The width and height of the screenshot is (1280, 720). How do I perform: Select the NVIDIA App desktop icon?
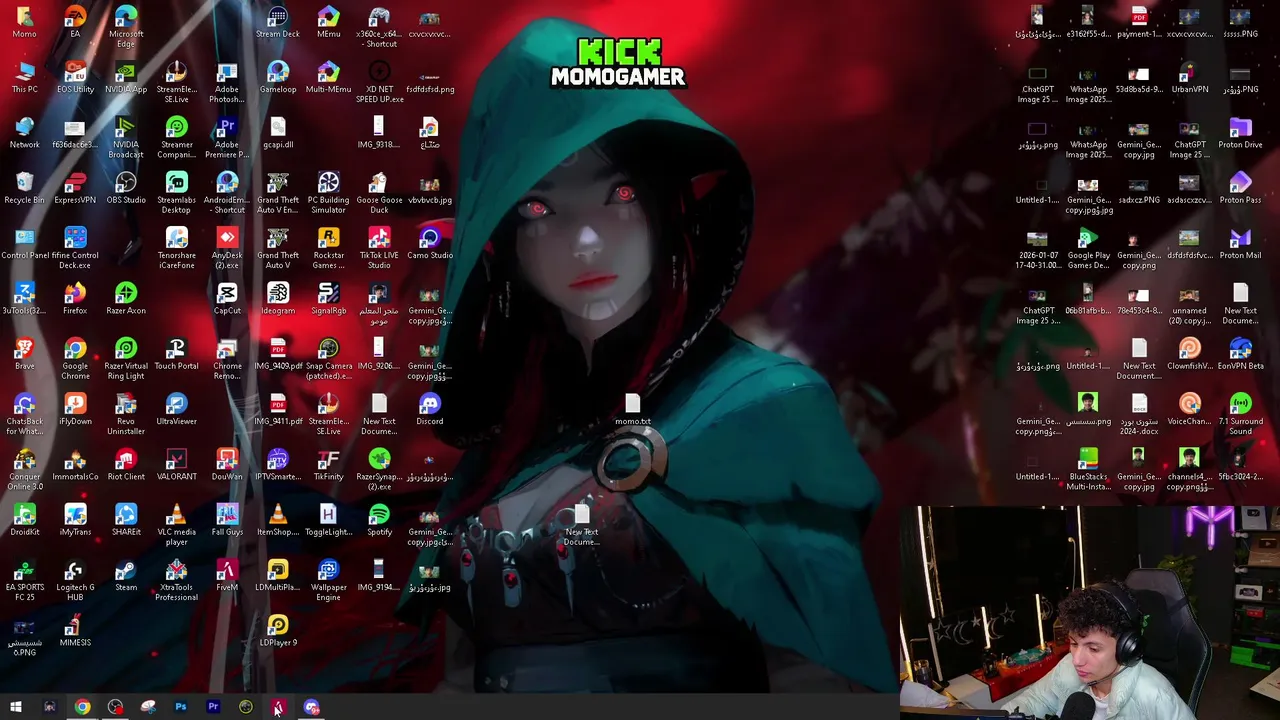[126, 77]
